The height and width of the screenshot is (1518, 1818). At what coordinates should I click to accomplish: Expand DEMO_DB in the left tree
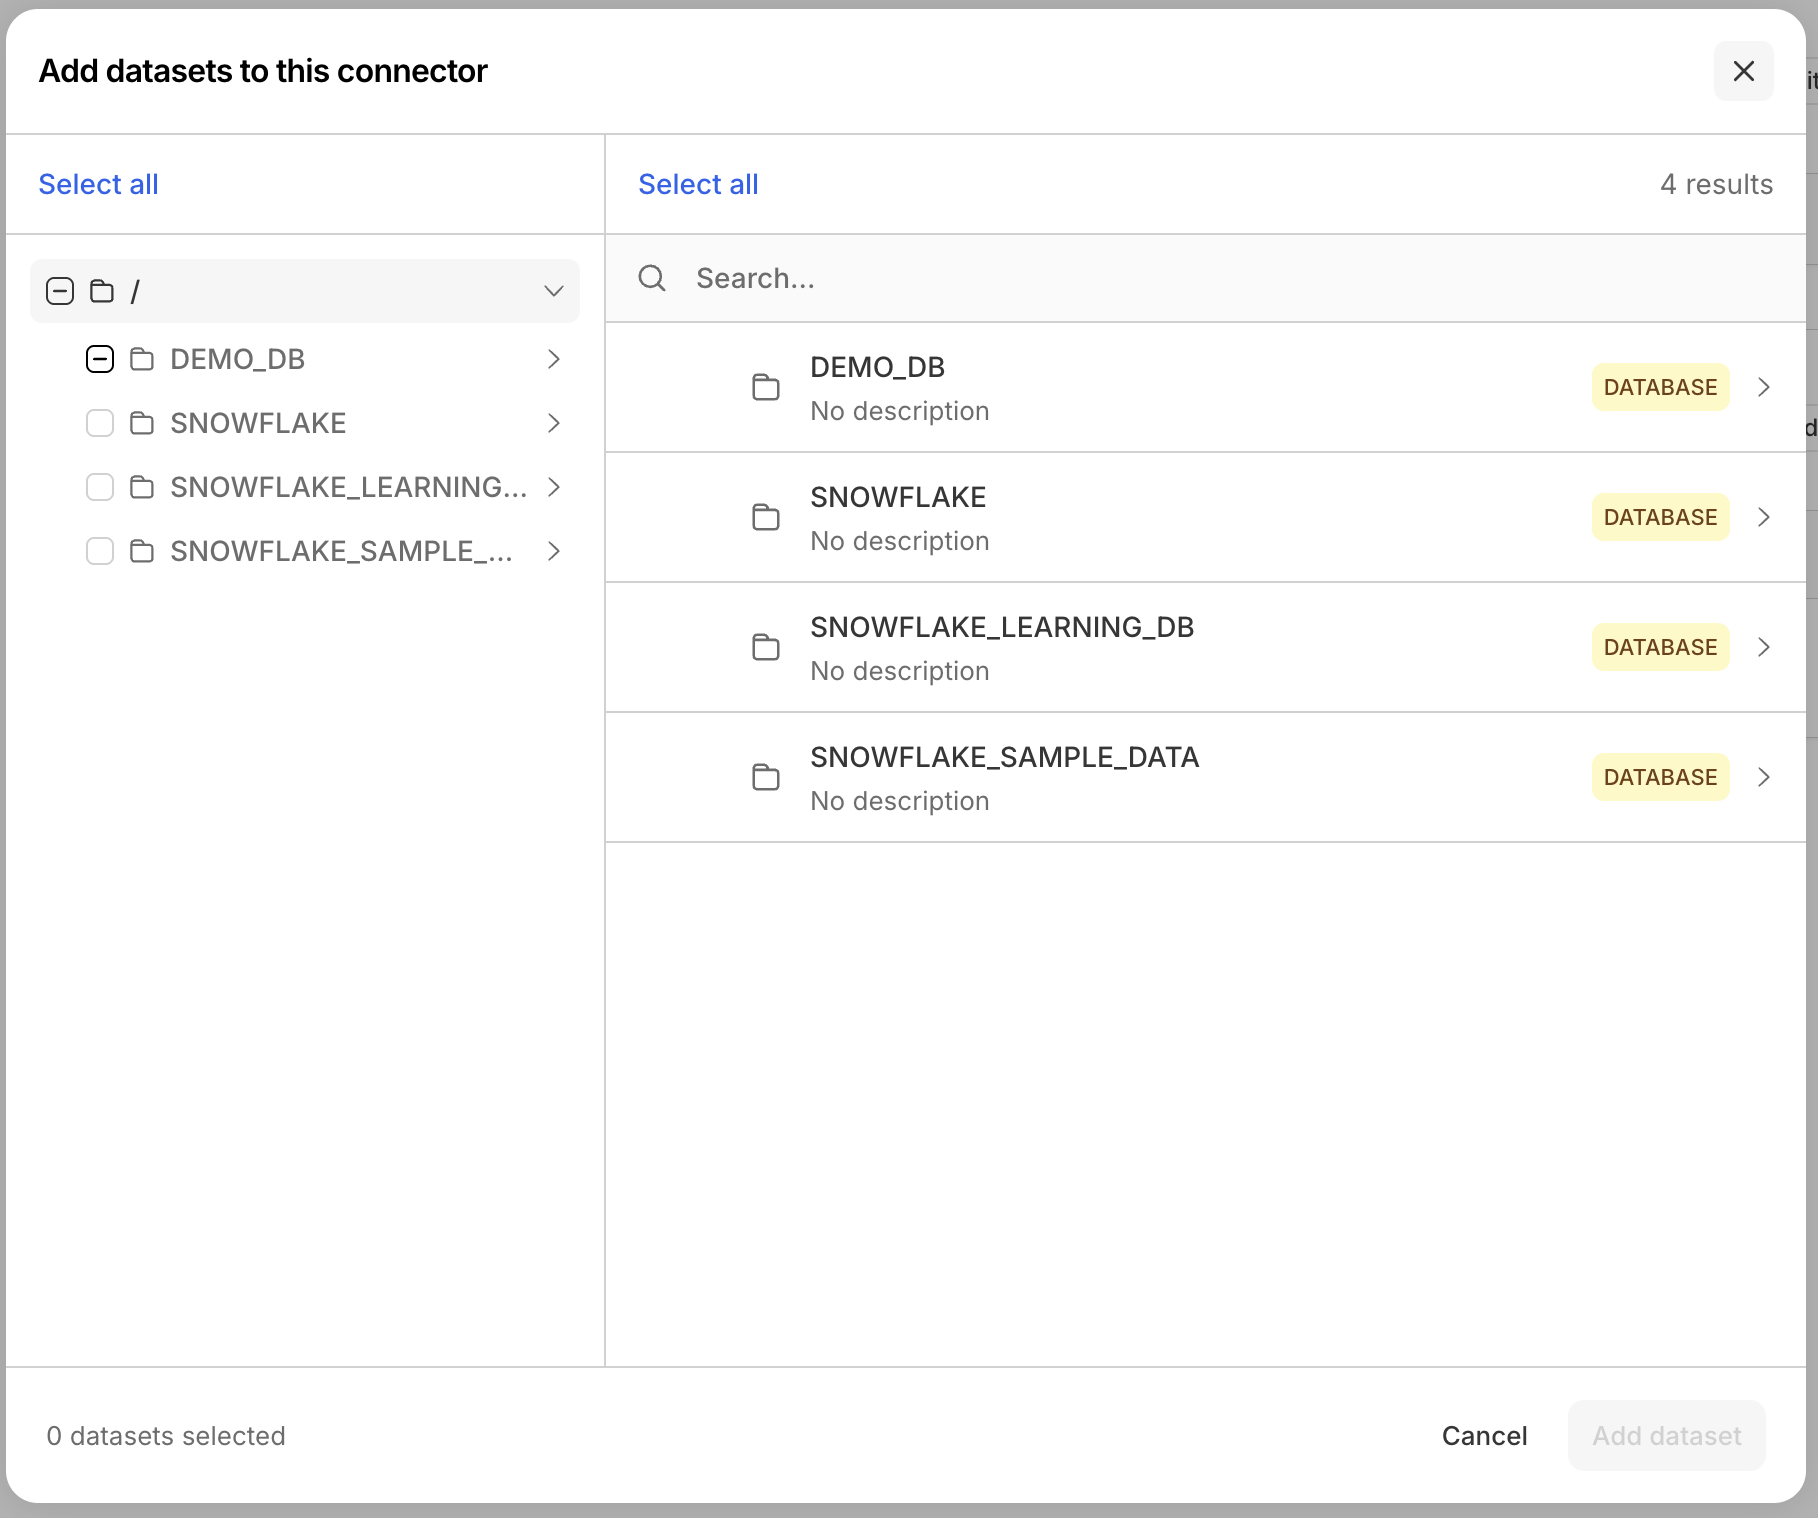pos(554,359)
